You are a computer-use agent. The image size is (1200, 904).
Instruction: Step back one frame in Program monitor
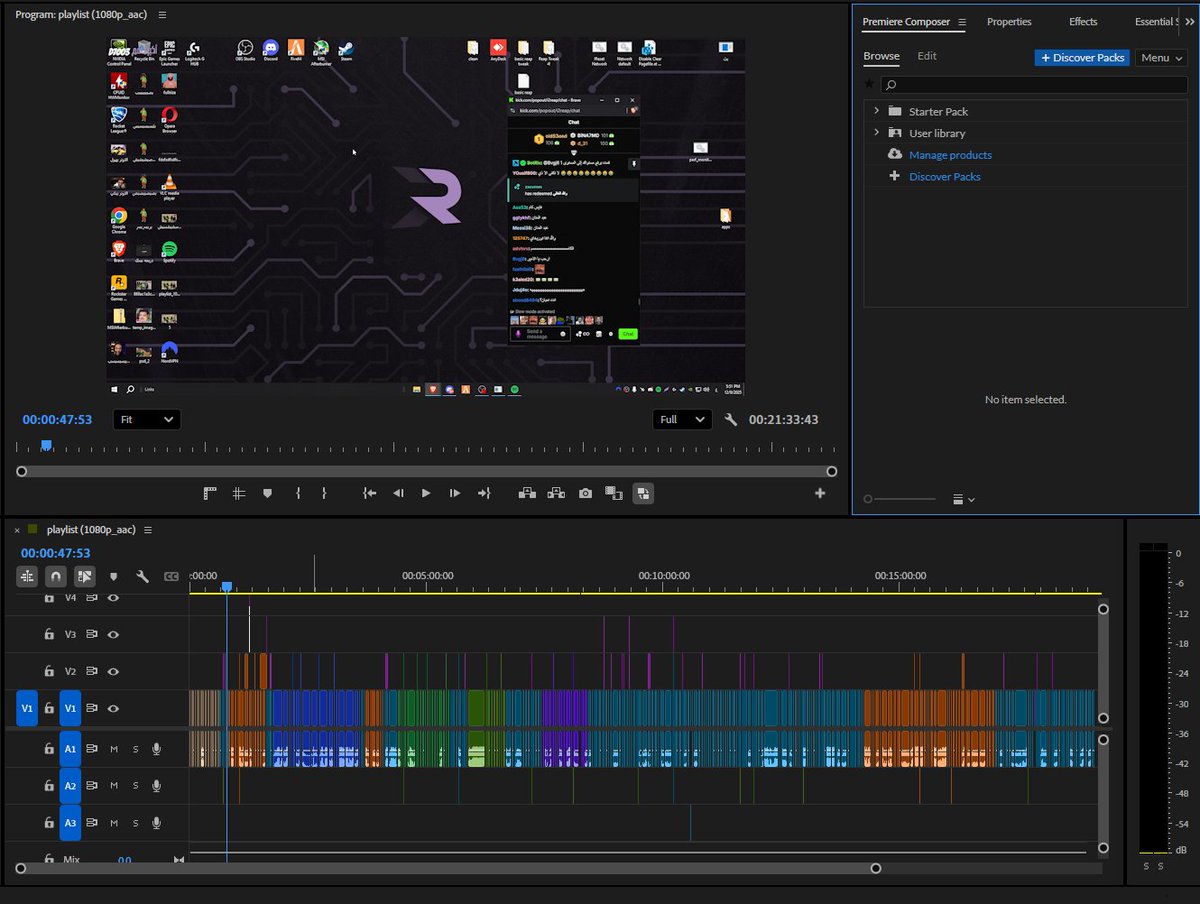pyautogui.click(x=398, y=493)
